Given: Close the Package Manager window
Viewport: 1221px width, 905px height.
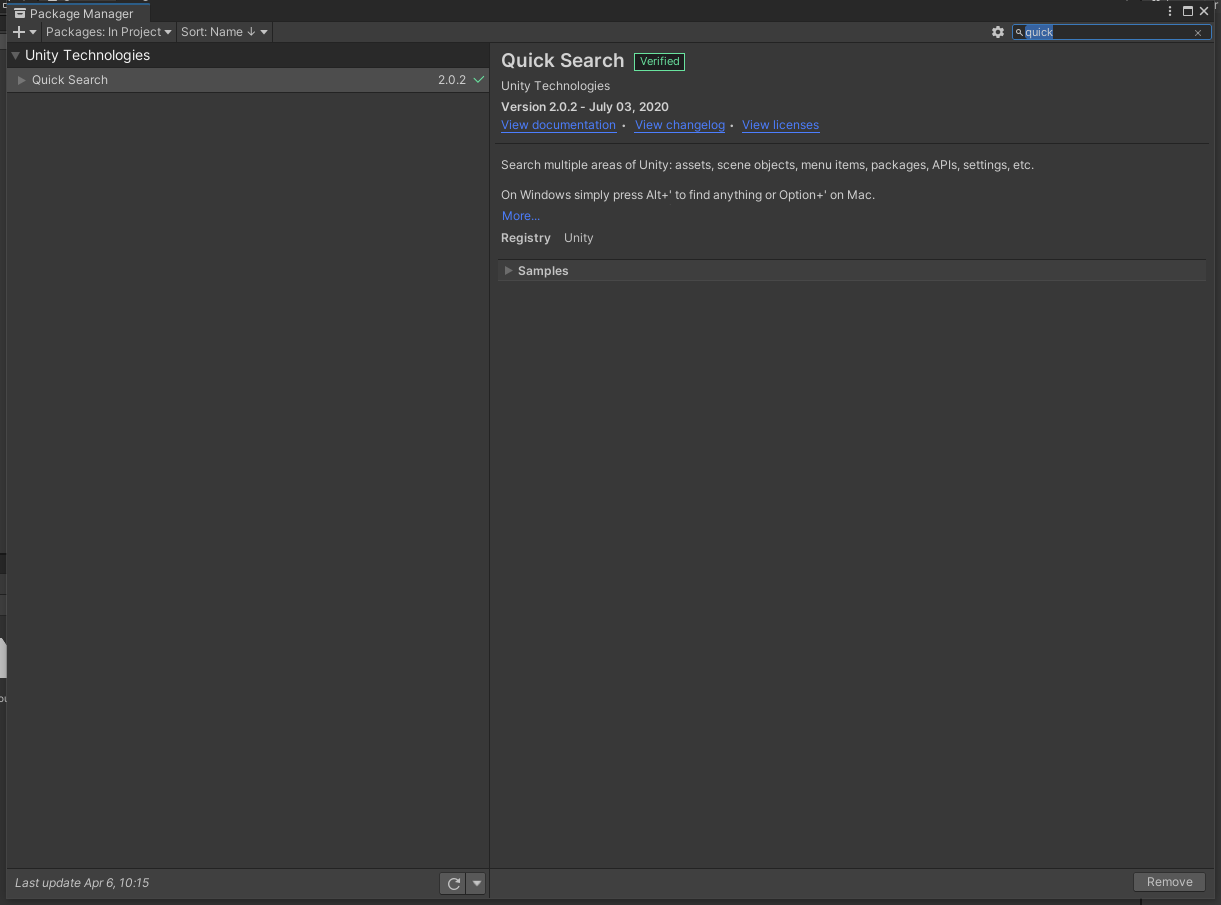Looking at the screenshot, I should [1204, 12].
